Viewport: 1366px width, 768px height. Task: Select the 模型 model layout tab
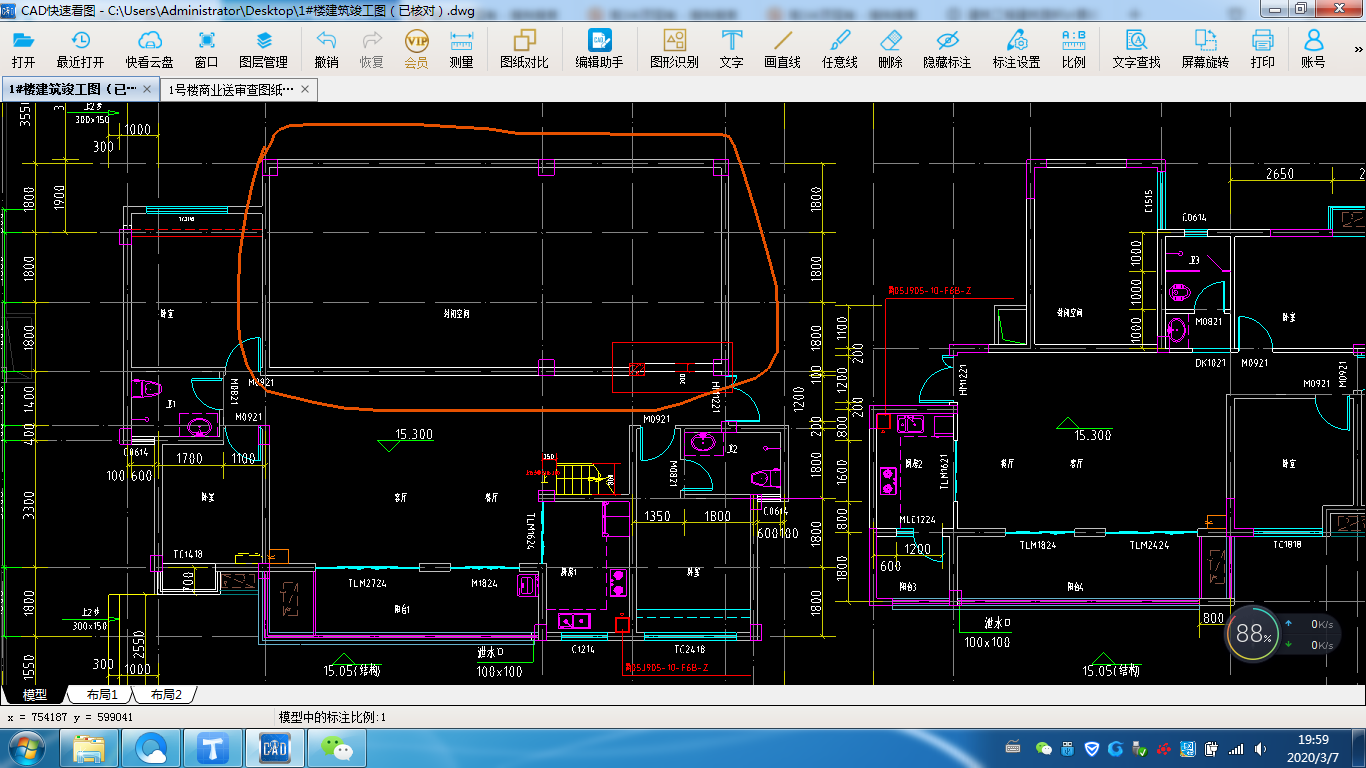(x=35, y=694)
